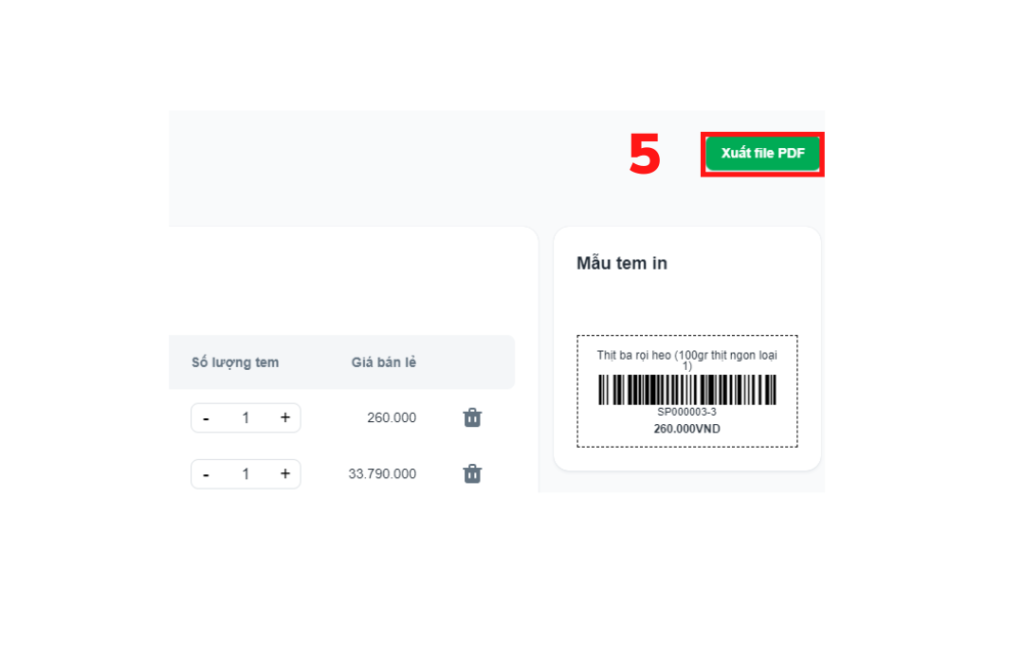1024x647 pixels.
Task: Click the SP000003-3 code under barcode
Action: (687, 412)
